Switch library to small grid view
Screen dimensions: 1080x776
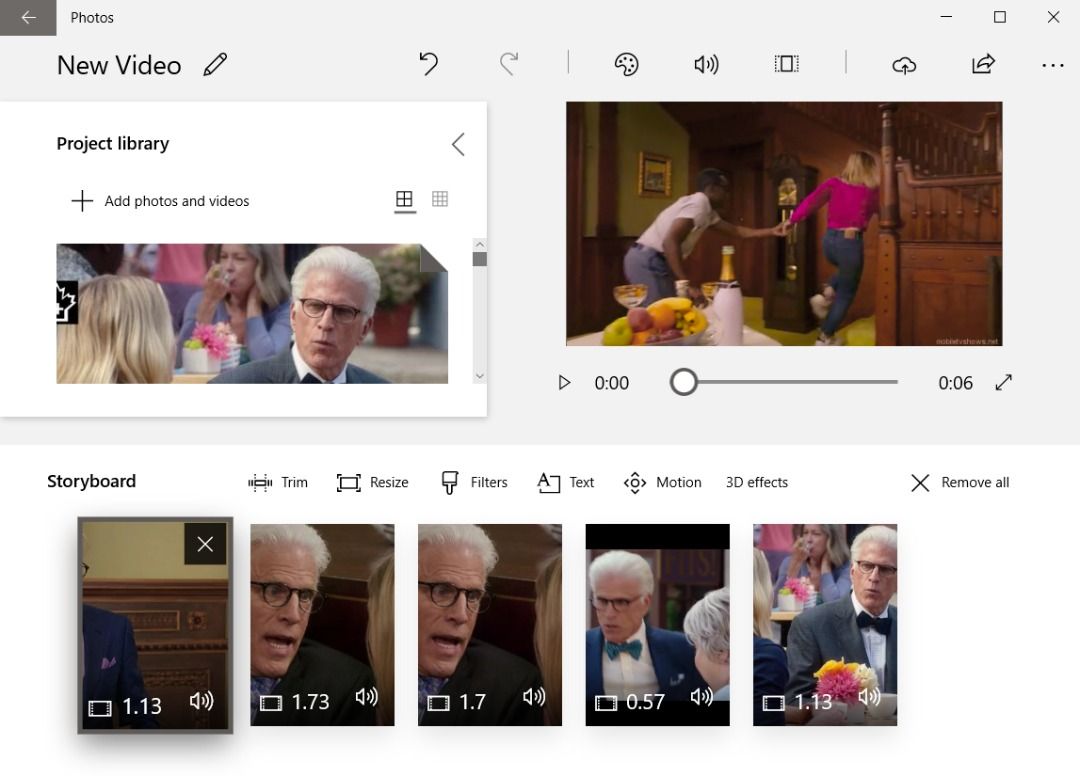(439, 199)
